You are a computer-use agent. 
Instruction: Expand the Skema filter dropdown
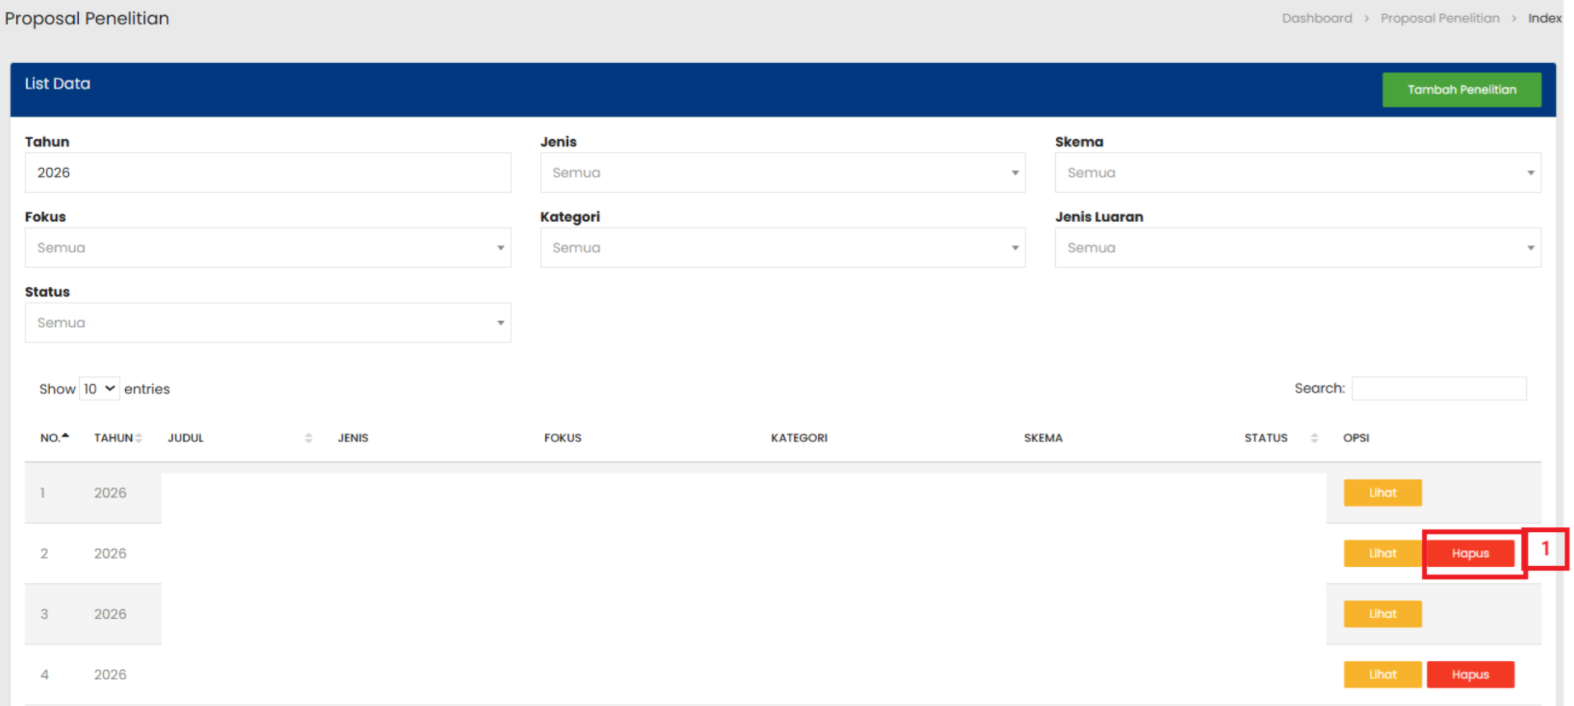click(1296, 173)
